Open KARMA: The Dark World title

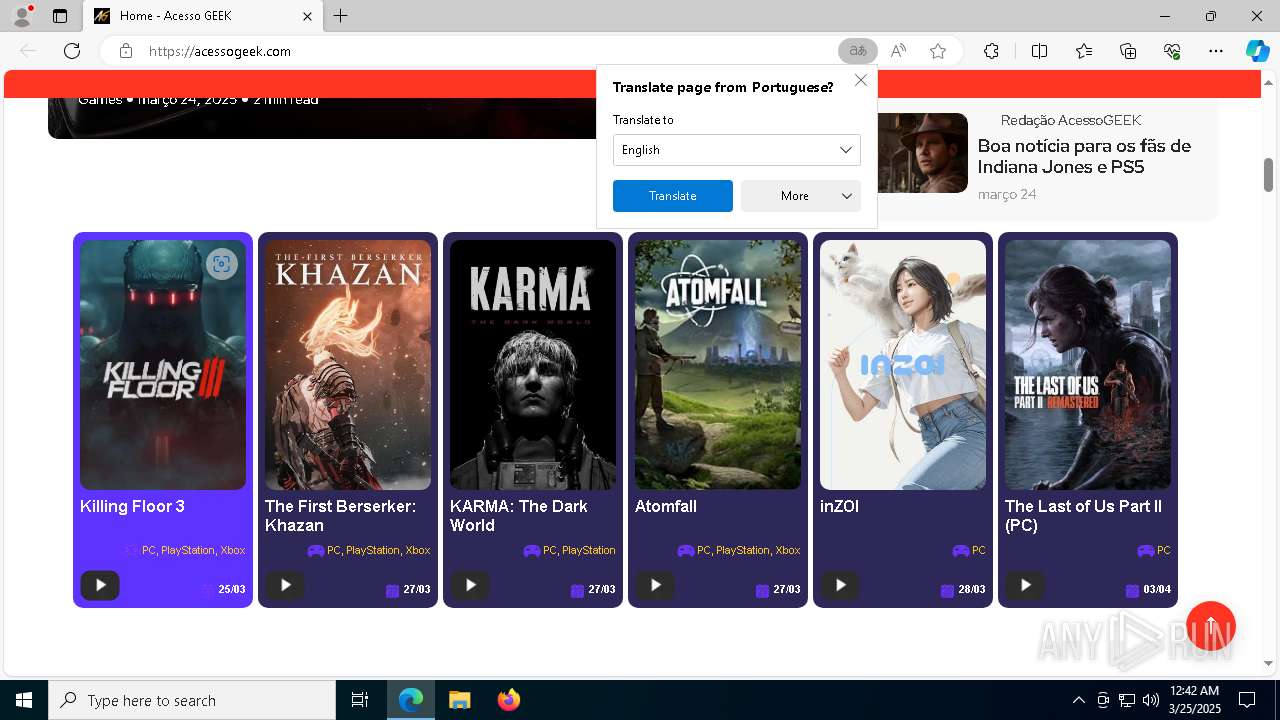[519, 516]
